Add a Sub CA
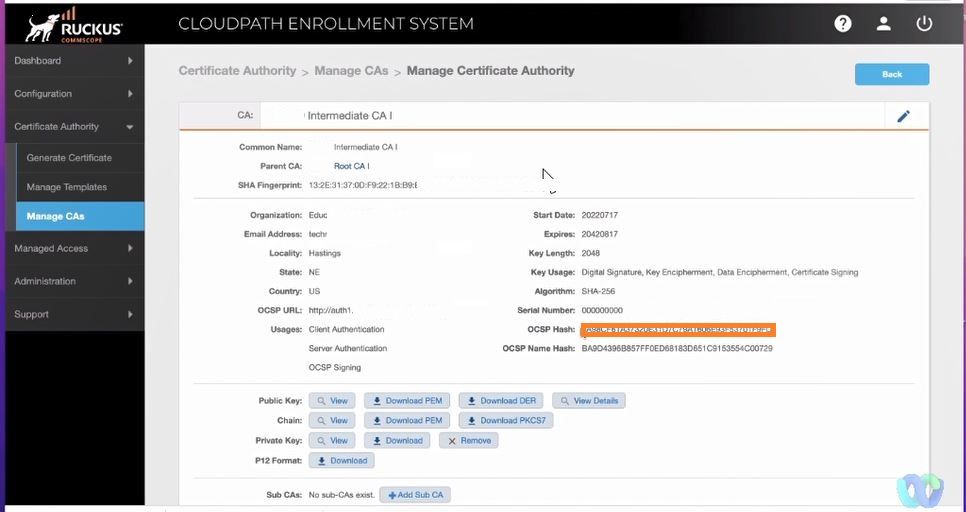Viewport: 966px width, 512px height. pyautogui.click(x=415, y=495)
